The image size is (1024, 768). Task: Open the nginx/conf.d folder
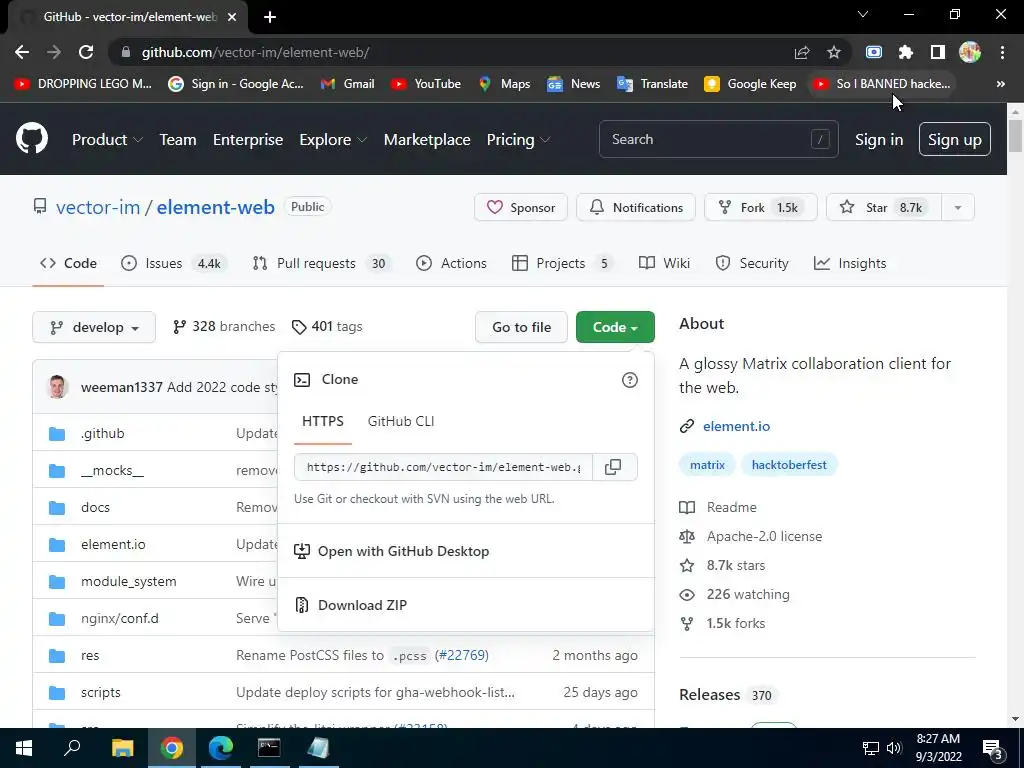pyautogui.click(x=120, y=618)
